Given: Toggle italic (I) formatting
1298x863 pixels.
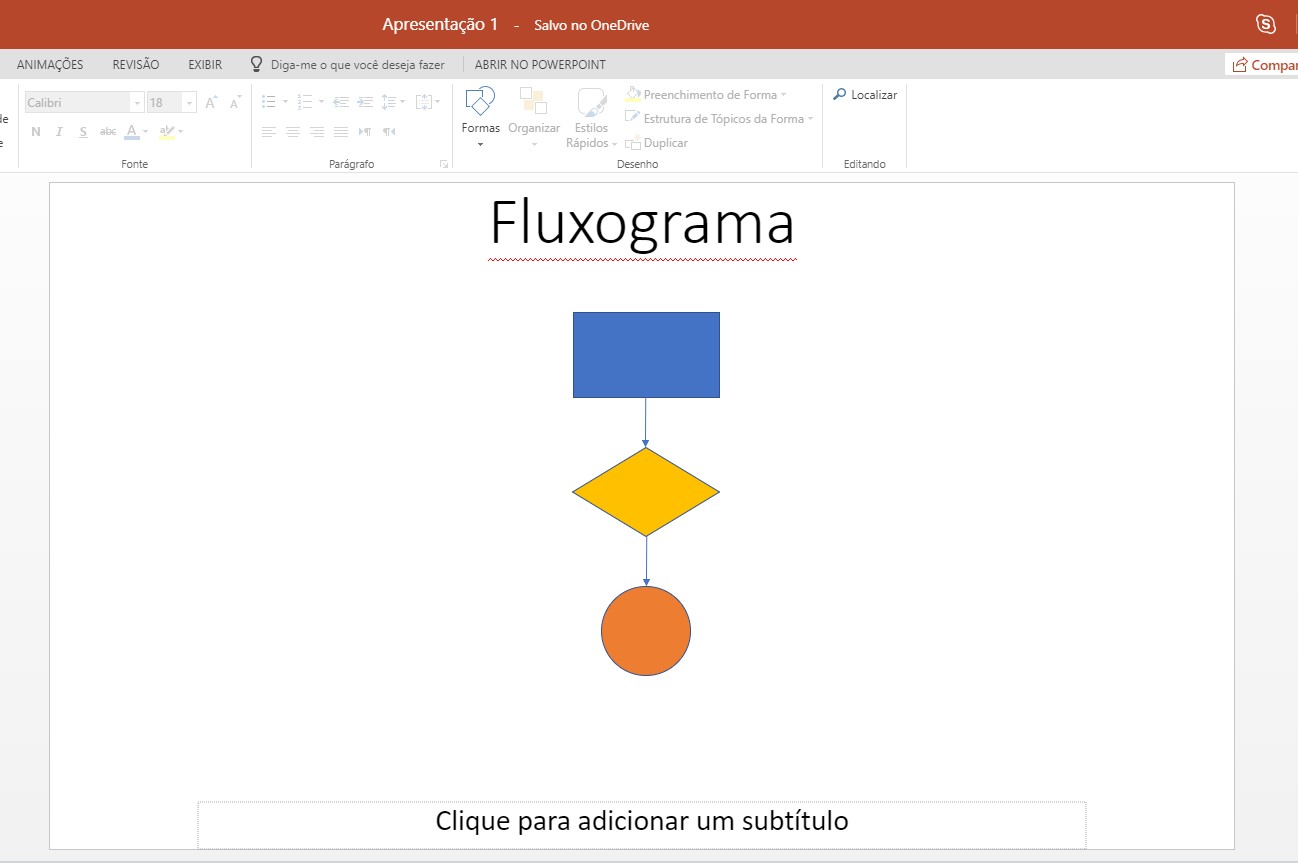Looking at the screenshot, I should tap(59, 132).
